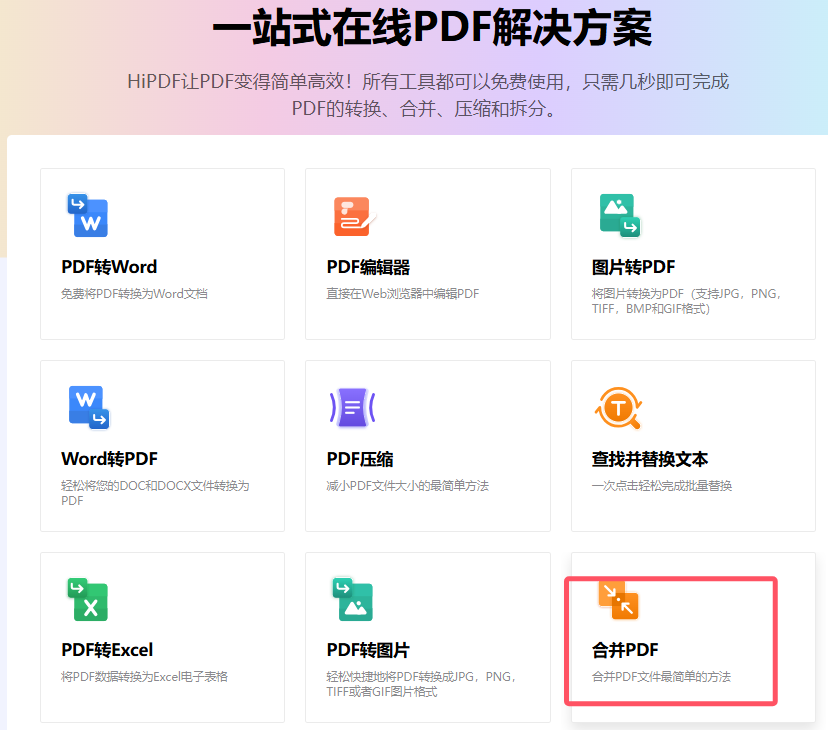Viewport: 828px width, 730px height.
Task: Open PDF转Excel via the green X icon
Action: [x=87, y=599]
